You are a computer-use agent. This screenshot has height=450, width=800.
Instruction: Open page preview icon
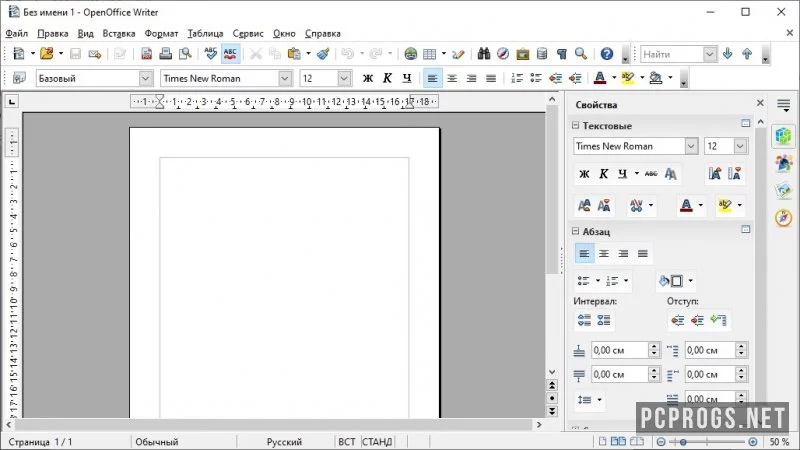pyautogui.click(x=185, y=54)
